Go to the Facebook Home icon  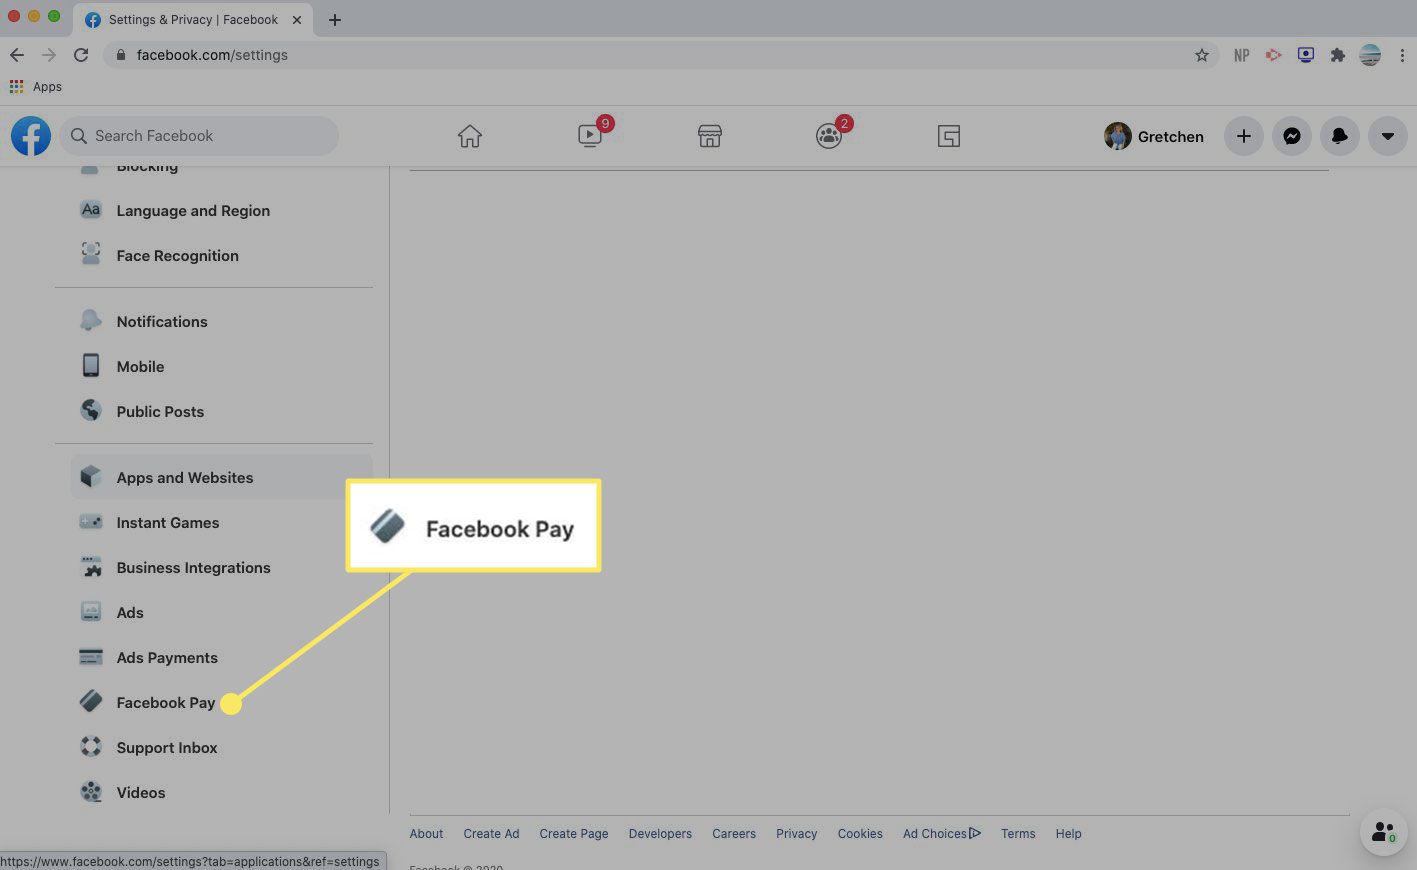click(470, 136)
